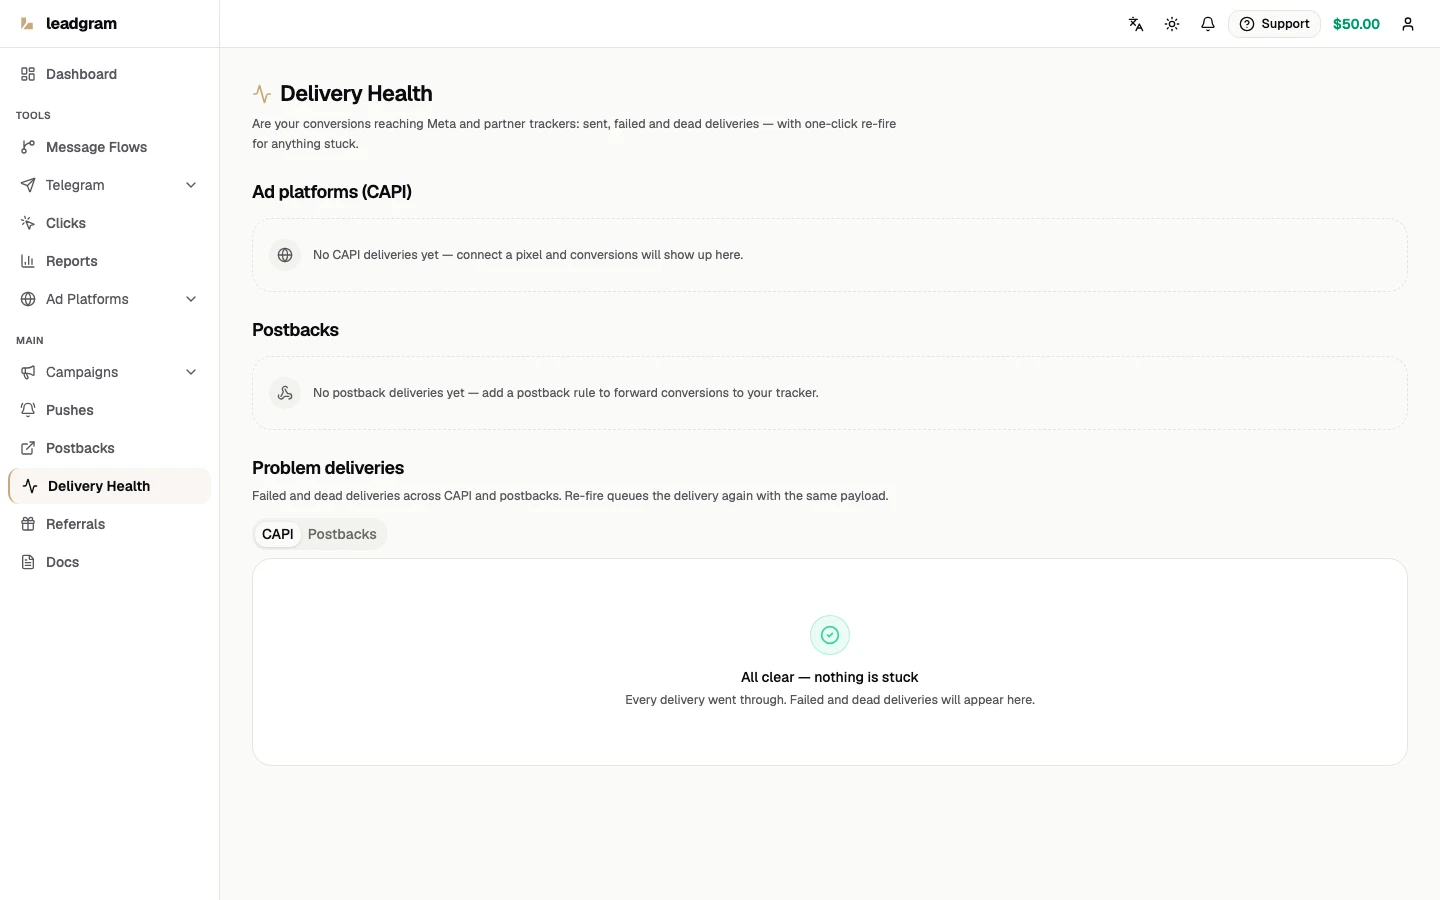Open the Postbacks sidebar item
1440x900 pixels.
point(110,448)
